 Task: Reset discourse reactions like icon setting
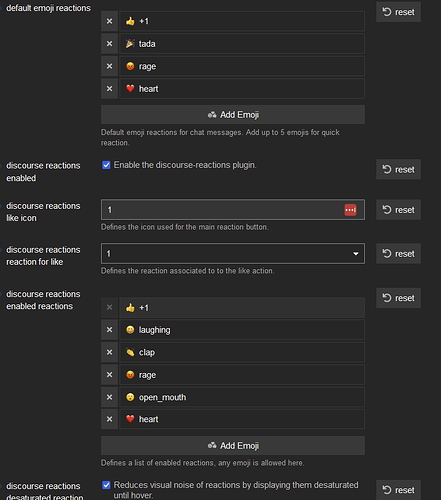[398, 210]
